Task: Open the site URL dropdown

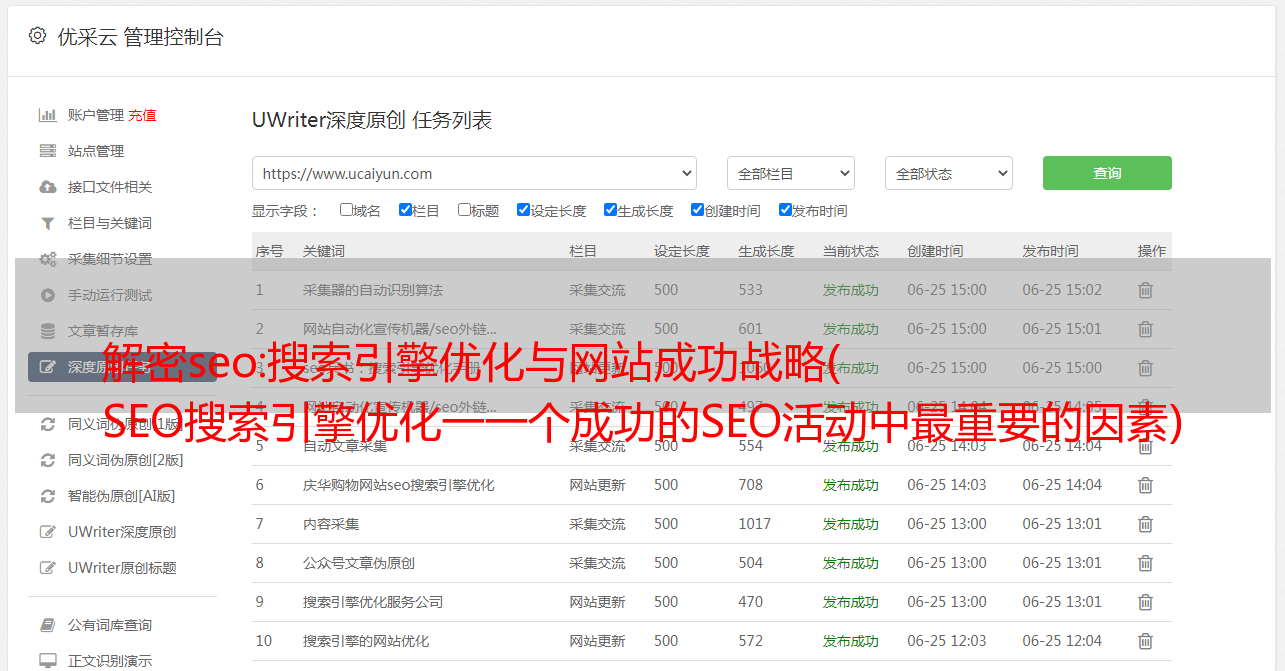Action: coord(474,173)
